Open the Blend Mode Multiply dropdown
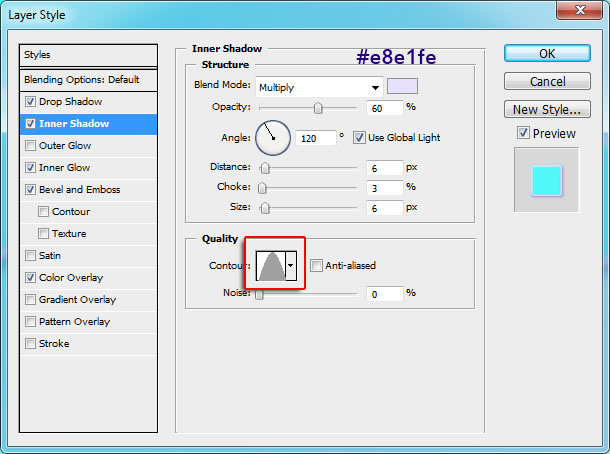Viewport: 610px width, 454px height. coord(319,87)
